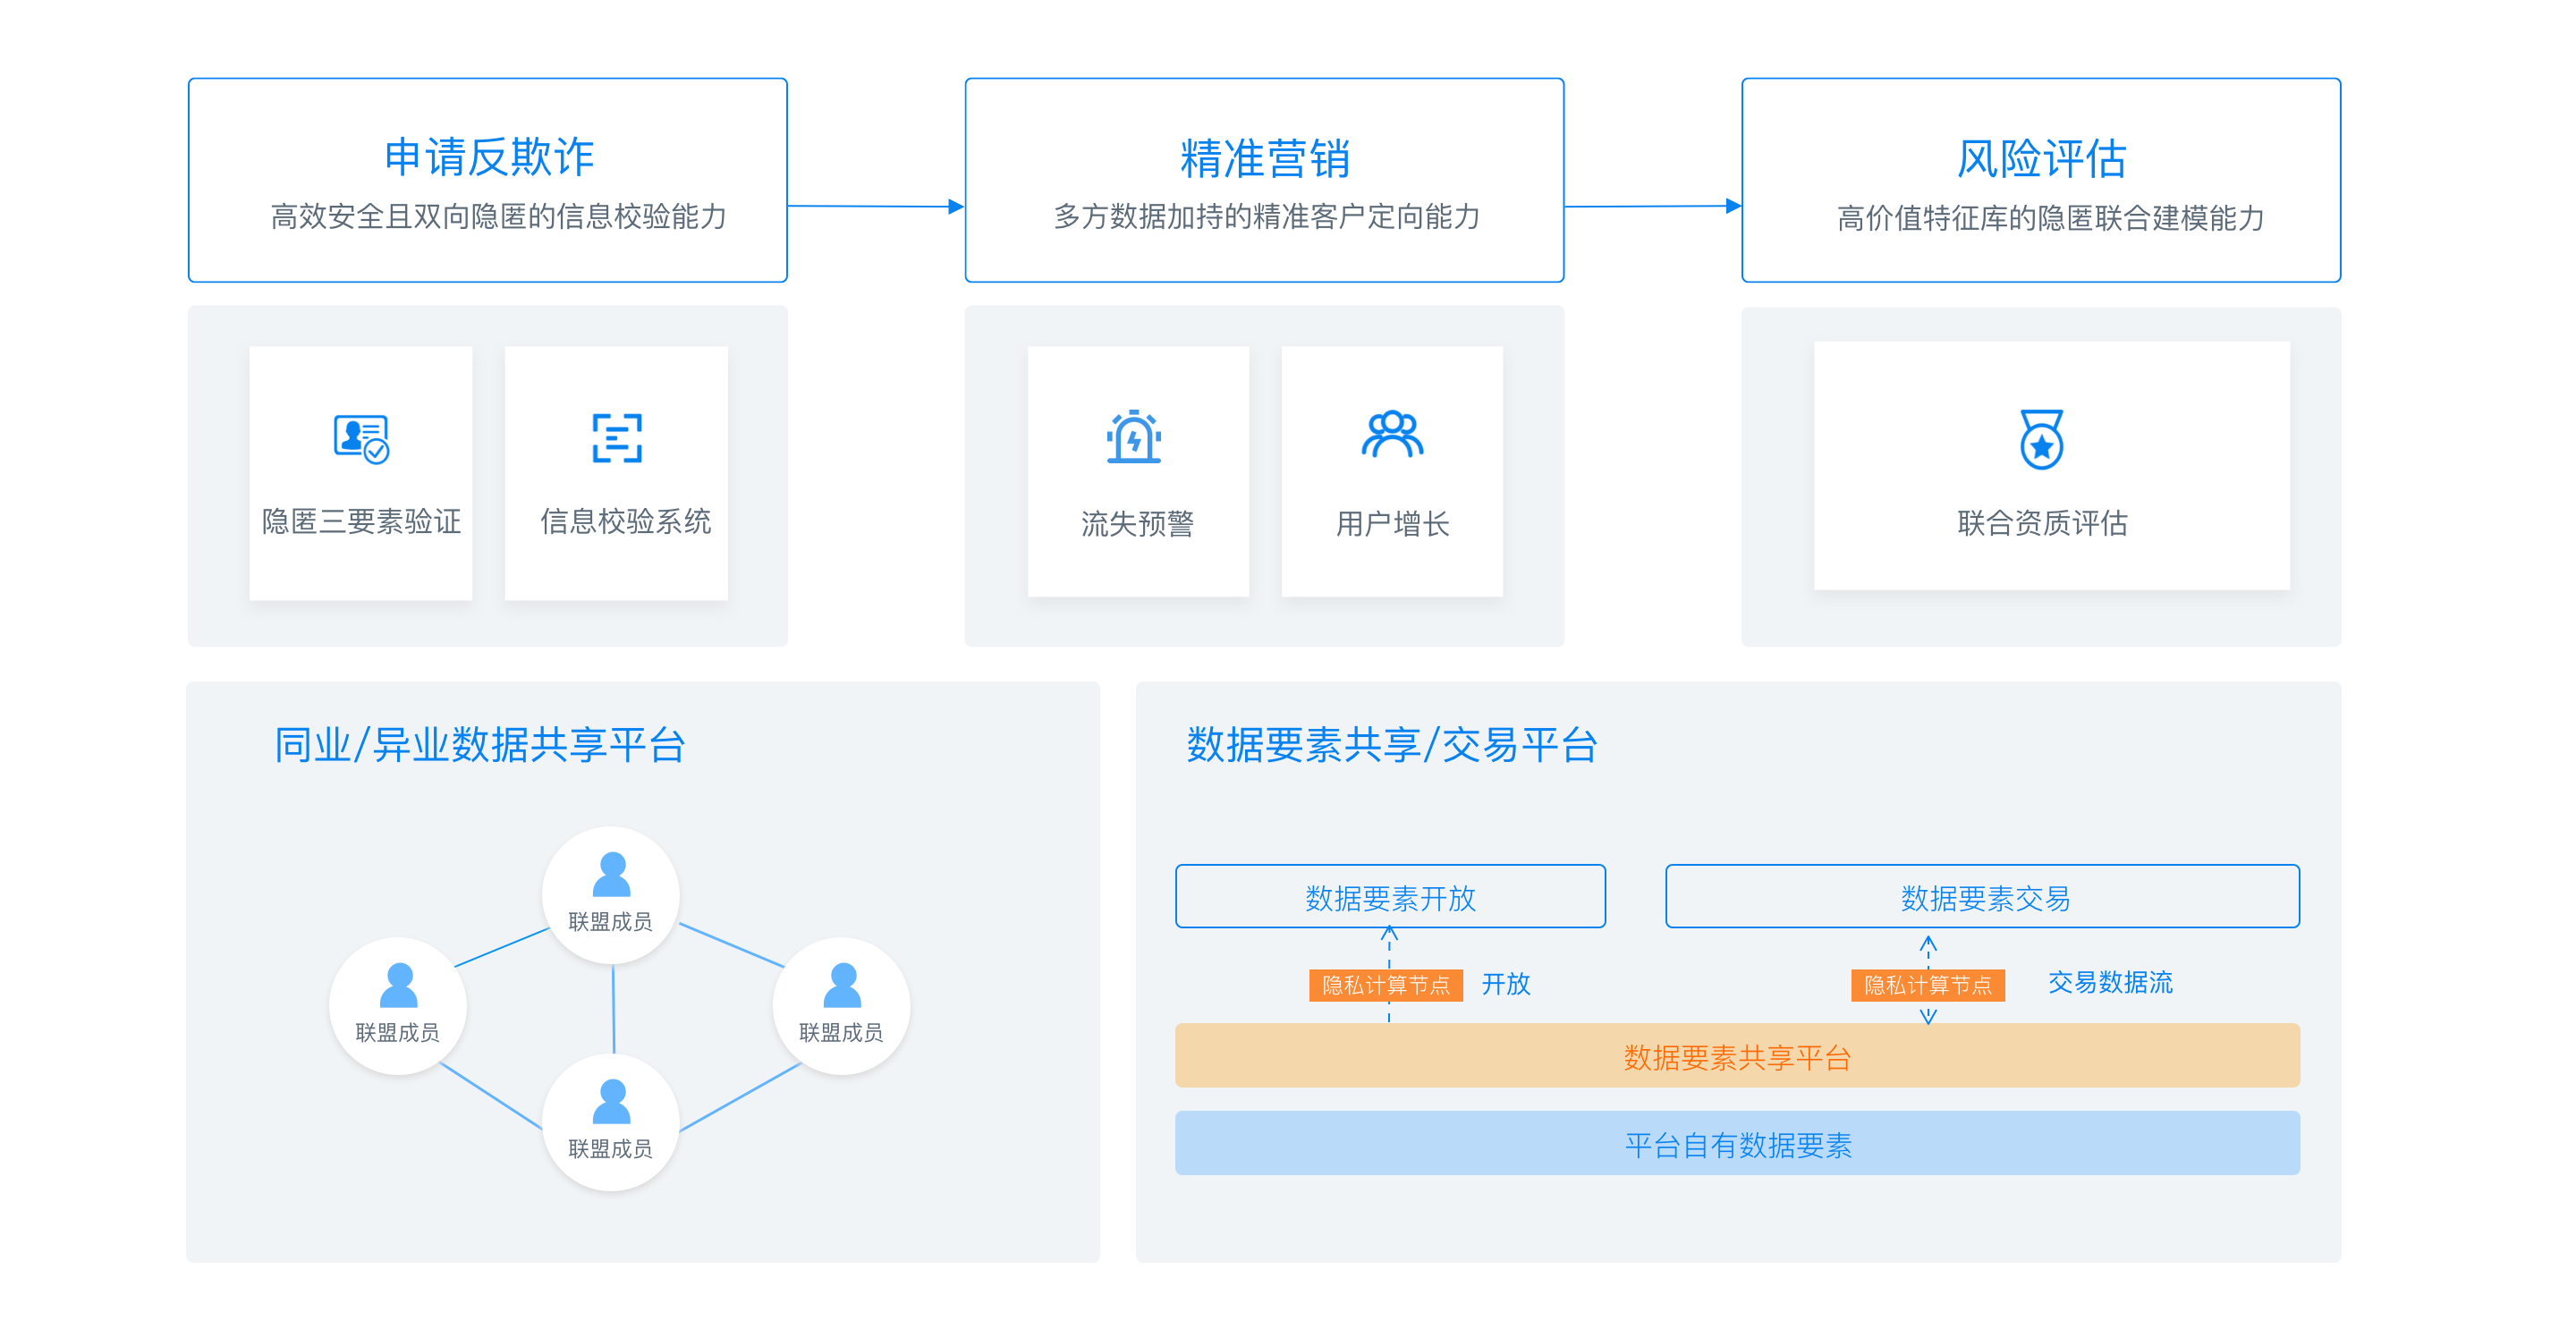Click the 同业/异业数据共享平台 title
The image size is (2576, 1329).
click(480, 745)
